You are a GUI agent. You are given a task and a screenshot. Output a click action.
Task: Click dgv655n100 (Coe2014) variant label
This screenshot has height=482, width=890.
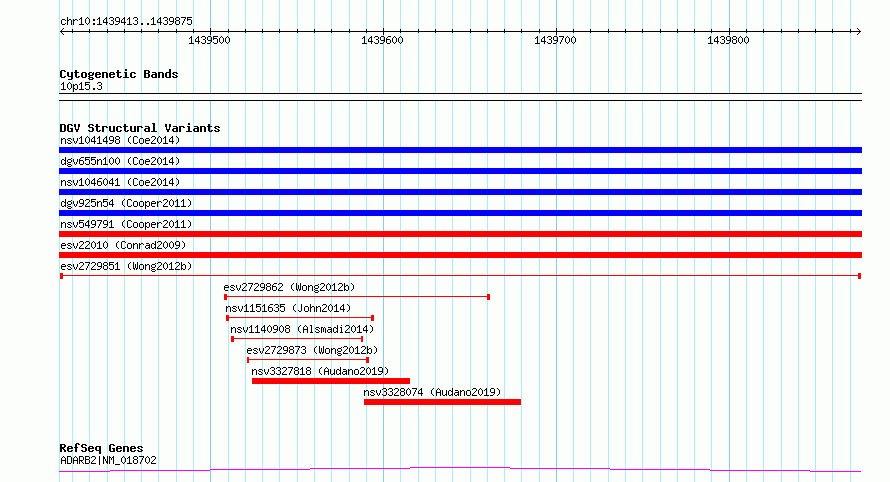120,161
